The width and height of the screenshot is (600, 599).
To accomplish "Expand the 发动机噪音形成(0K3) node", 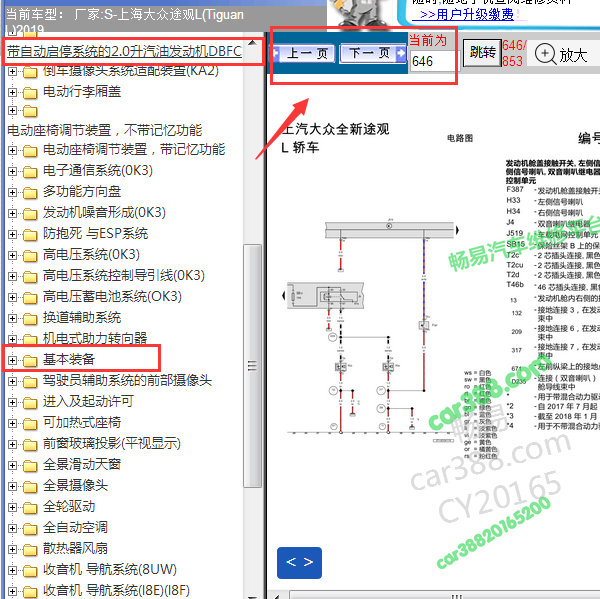I will tap(12, 213).
